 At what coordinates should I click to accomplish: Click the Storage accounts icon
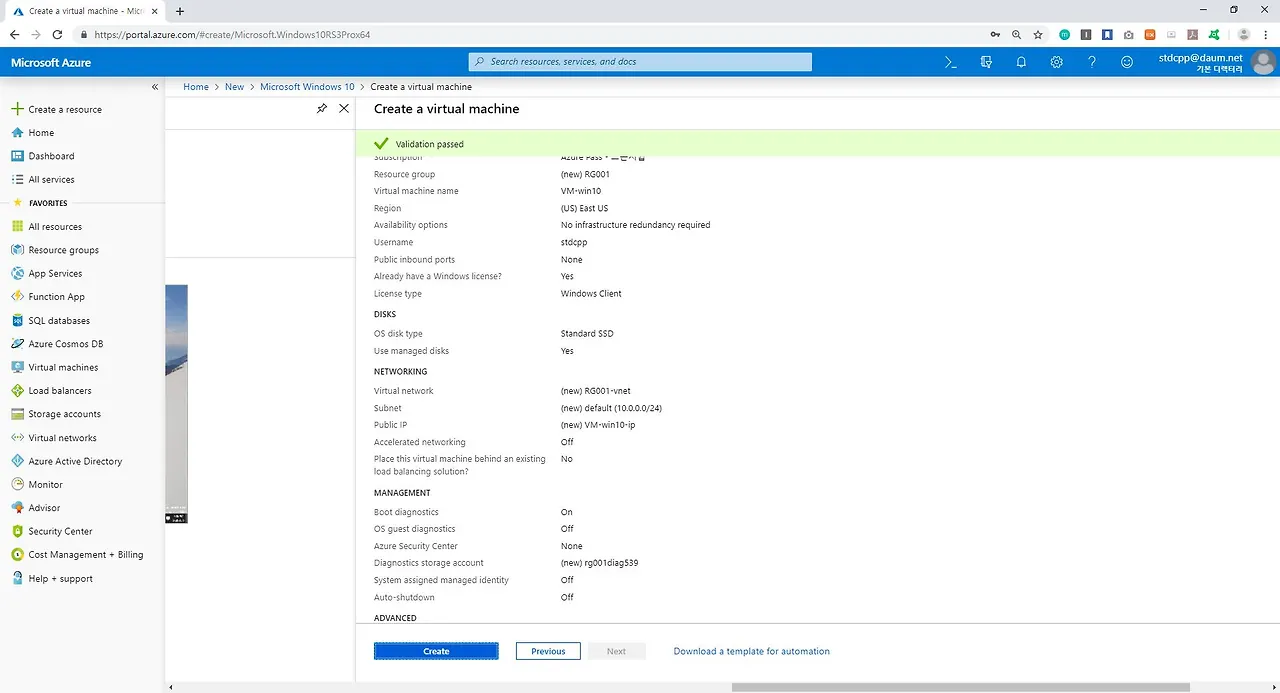pos(17,414)
